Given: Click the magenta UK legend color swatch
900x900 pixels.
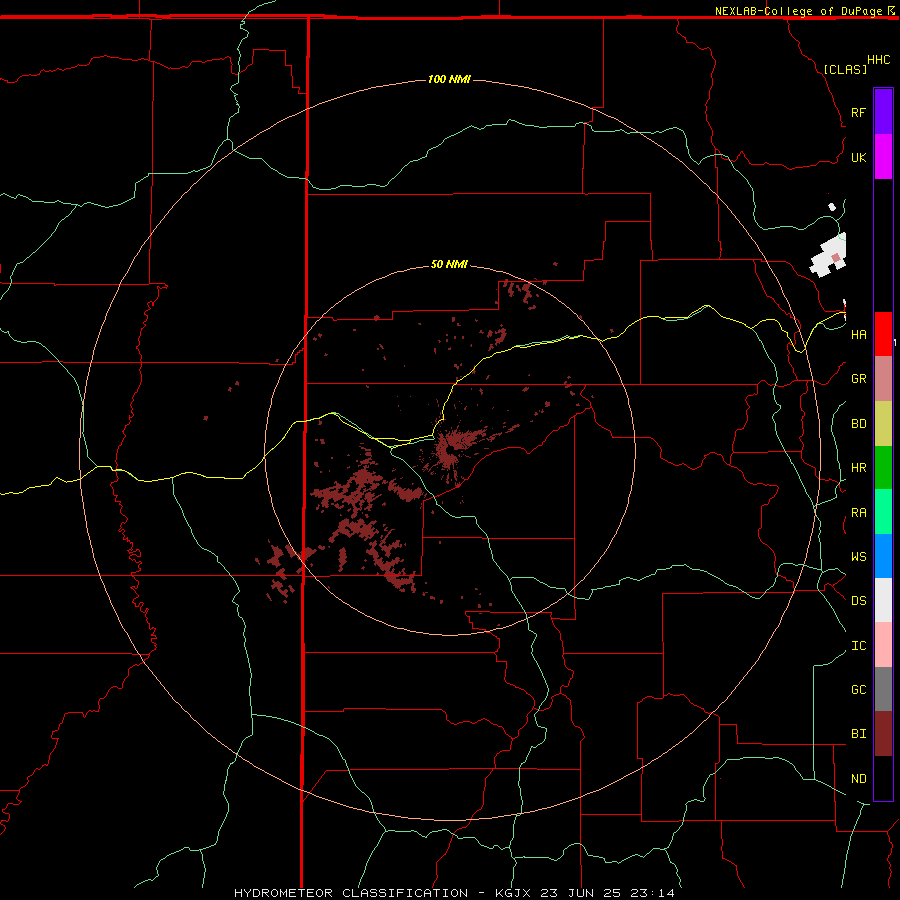Looking at the screenshot, I should point(883,157).
